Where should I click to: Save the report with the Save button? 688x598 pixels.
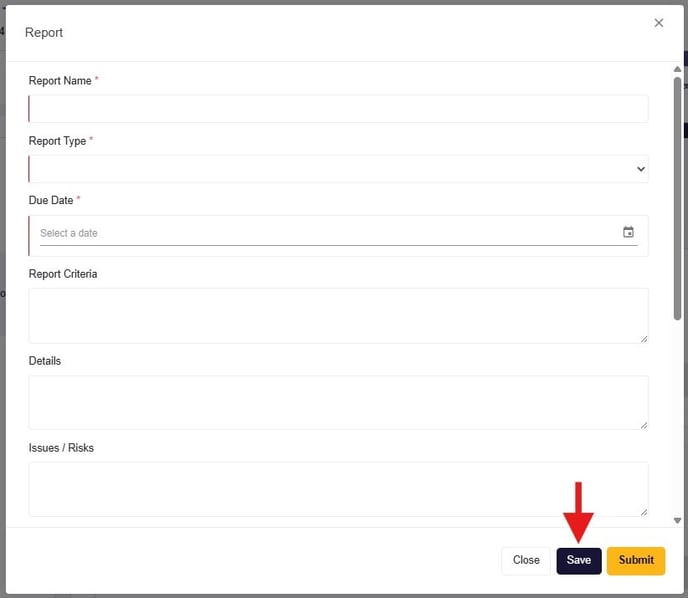(x=579, y=560)
